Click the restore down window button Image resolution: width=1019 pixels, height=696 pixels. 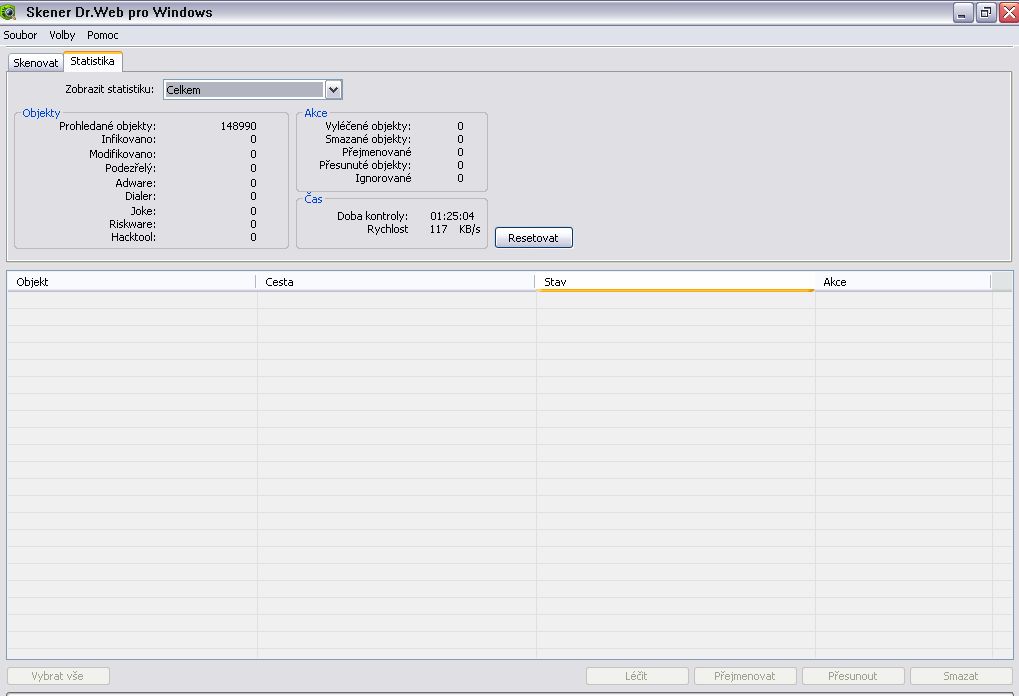[x=985, y=12]
